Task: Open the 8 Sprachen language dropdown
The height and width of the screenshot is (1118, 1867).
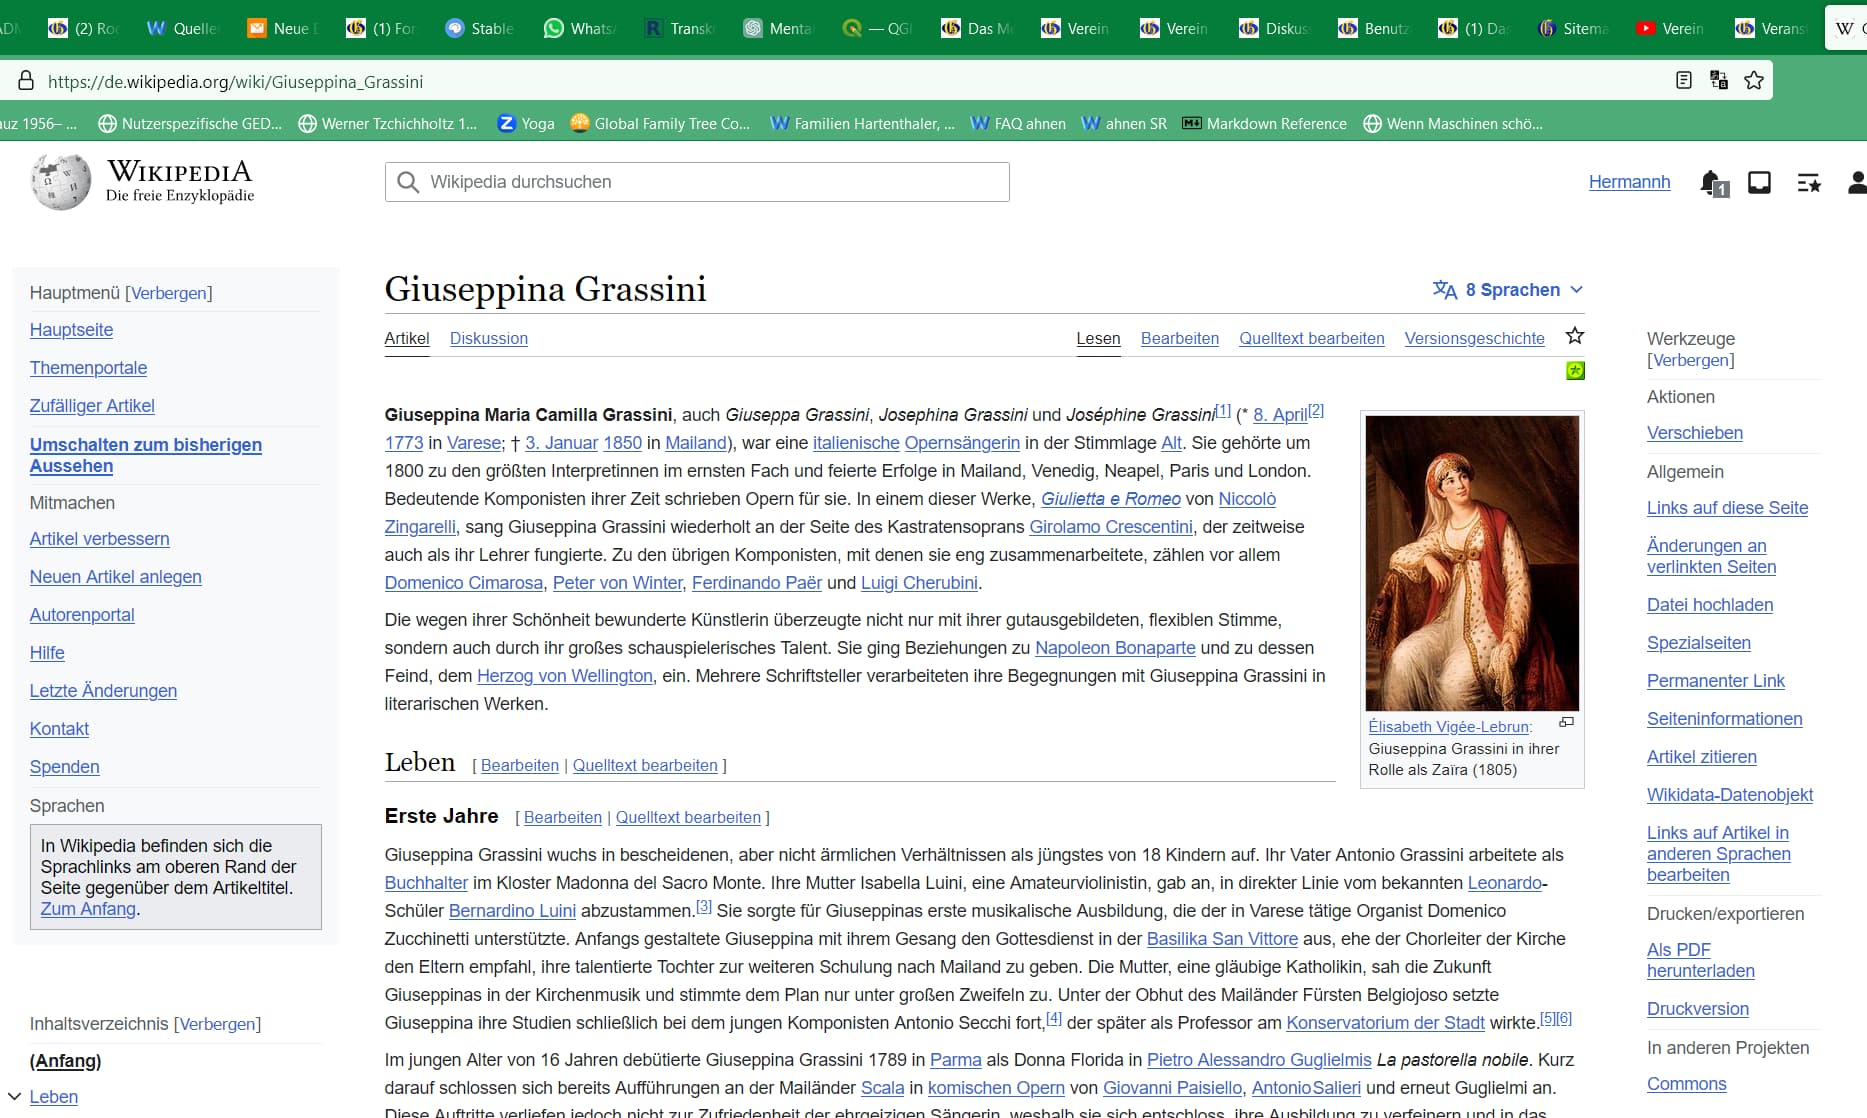Action: [x=1508, y=290]
